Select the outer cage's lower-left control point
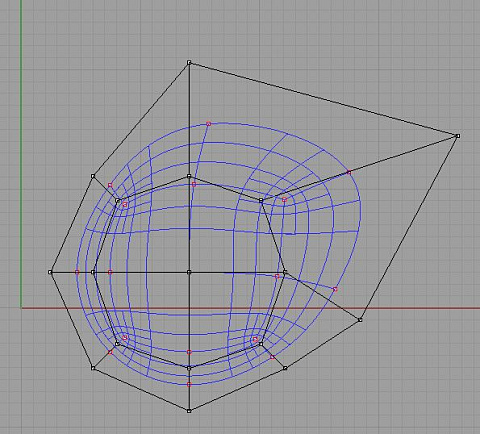This screenshot has width=480, height=434. click(x=93, y=368)
